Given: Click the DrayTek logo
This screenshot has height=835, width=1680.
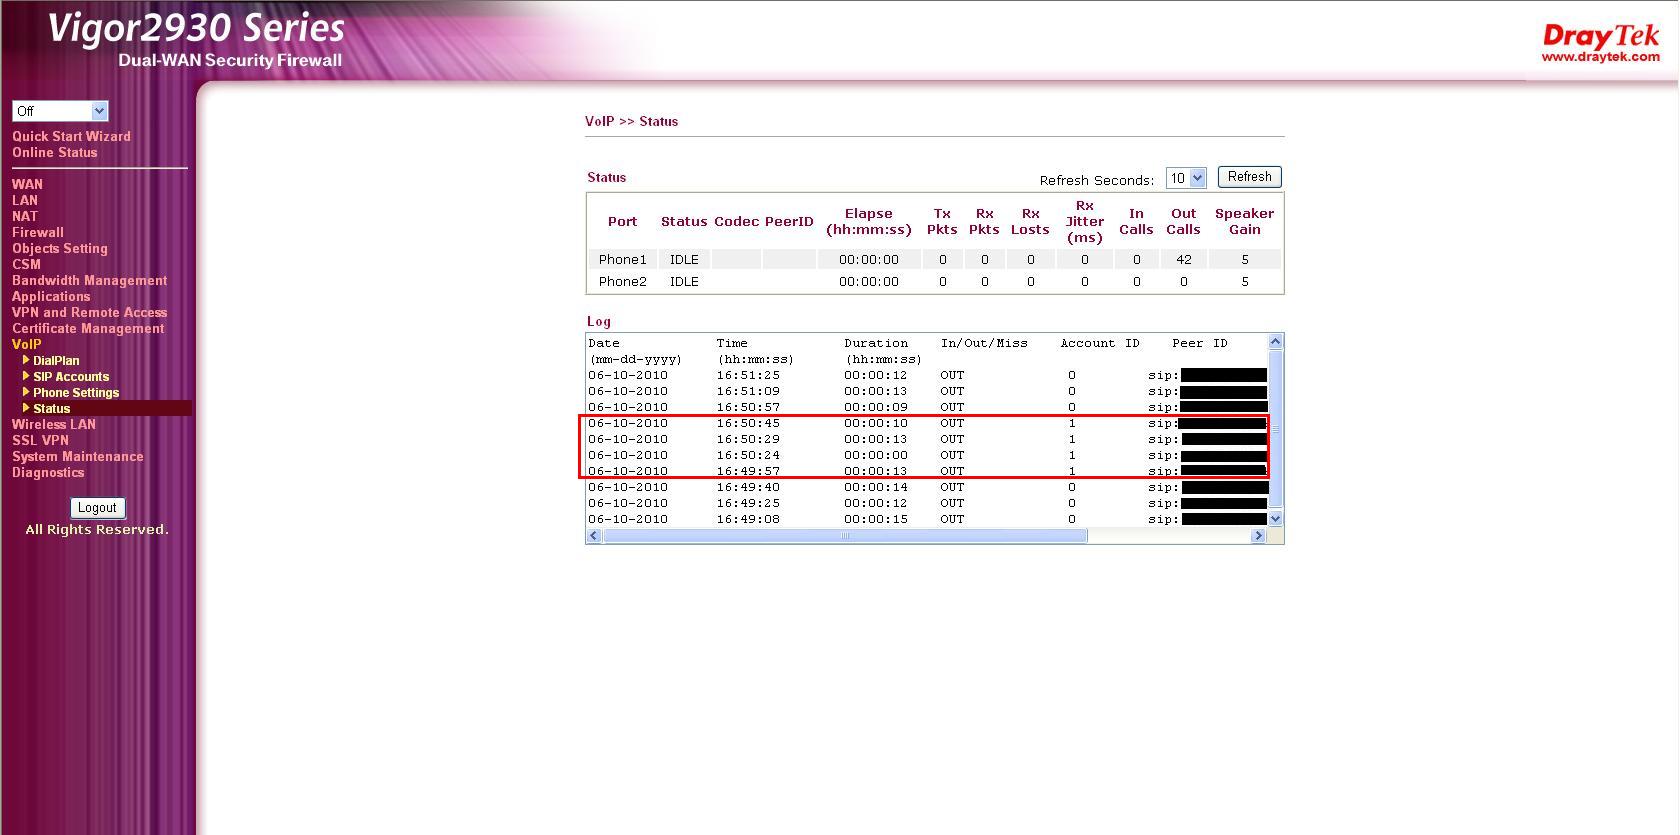Looking at the screenshot, I should [x=1600, y=43].
